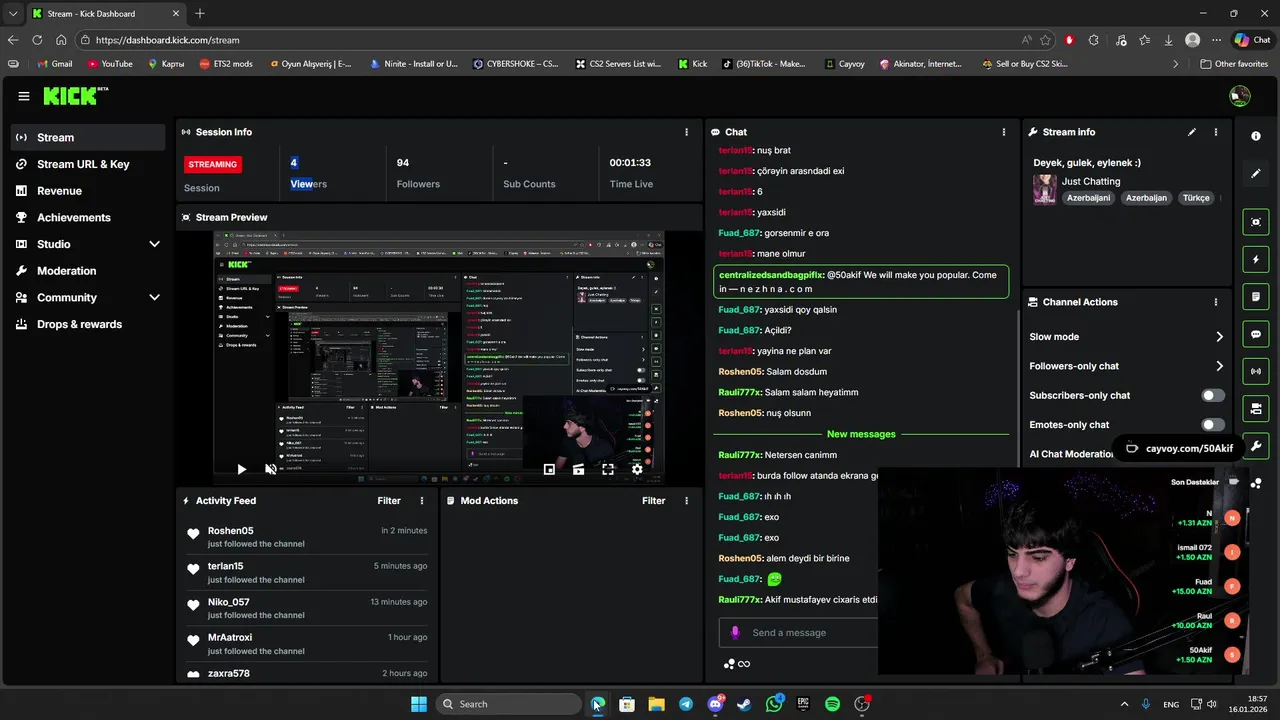Toggle the Channel Actions icon in right toolbar
Screen dimensions: 1280x720
coord(1256,408)
